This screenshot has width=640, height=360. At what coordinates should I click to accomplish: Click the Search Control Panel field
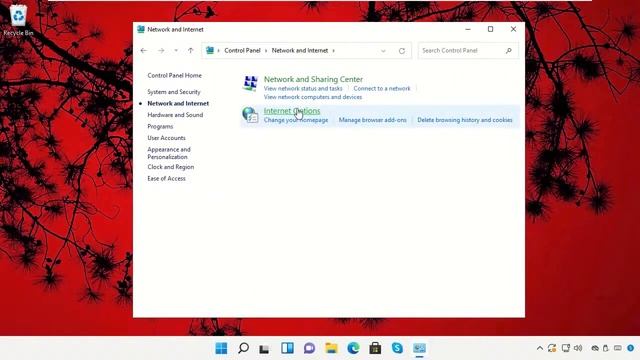(468, 51)
